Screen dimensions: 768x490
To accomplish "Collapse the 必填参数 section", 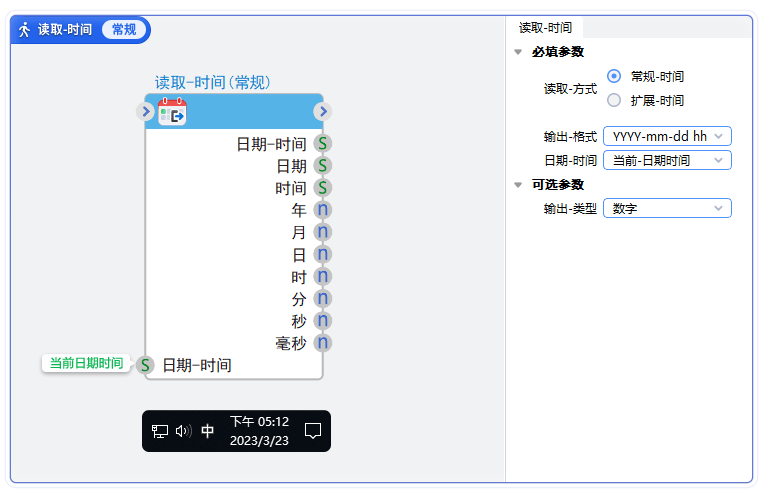I will coord(518,52).
